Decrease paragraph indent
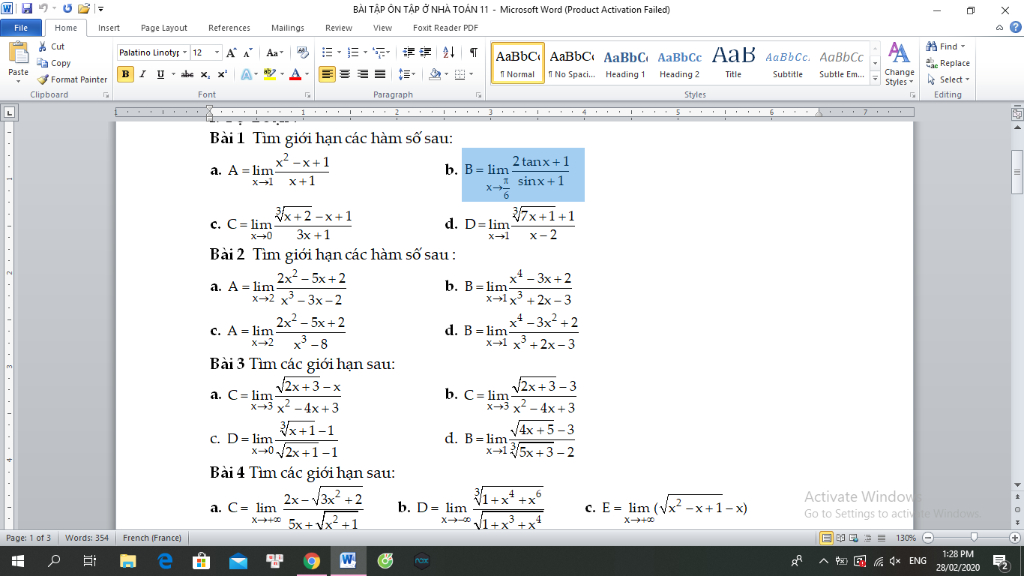Viewport: 1024px width, 576px height. tap(409, 53)
